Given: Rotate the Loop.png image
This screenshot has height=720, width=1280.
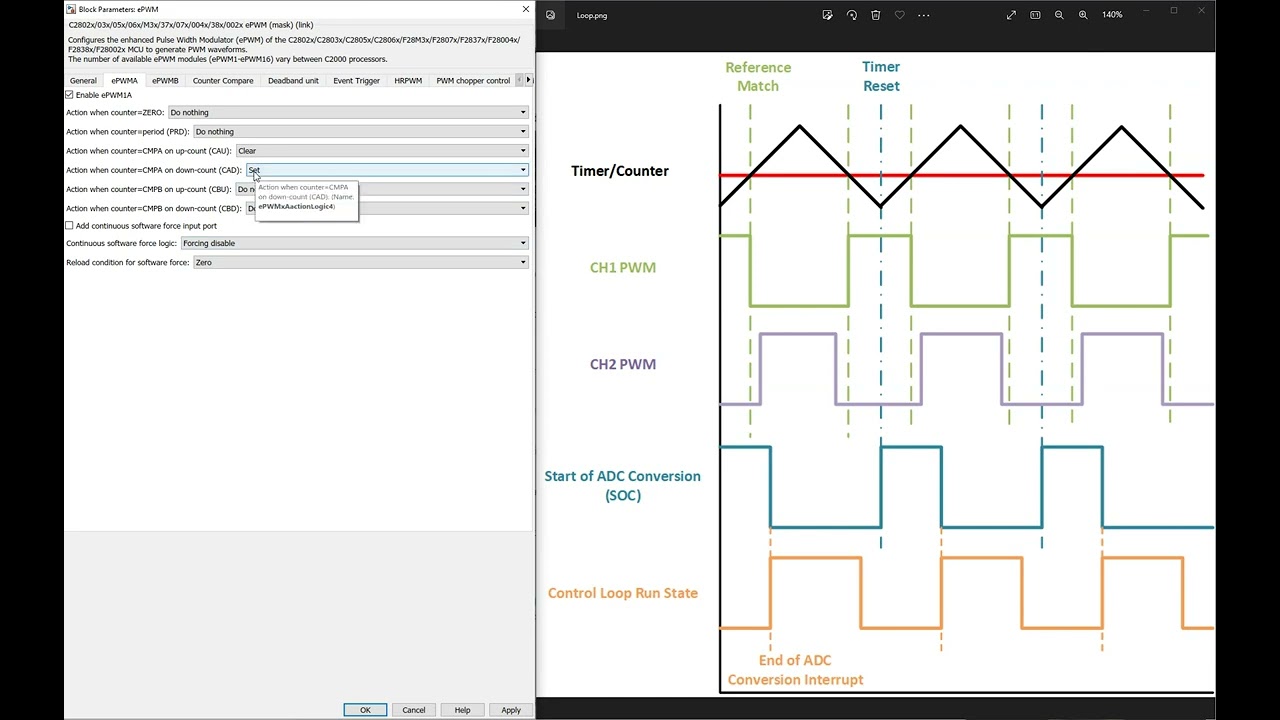Looking at the screenshot, I should pyautogui.click(x=851, y=15).
